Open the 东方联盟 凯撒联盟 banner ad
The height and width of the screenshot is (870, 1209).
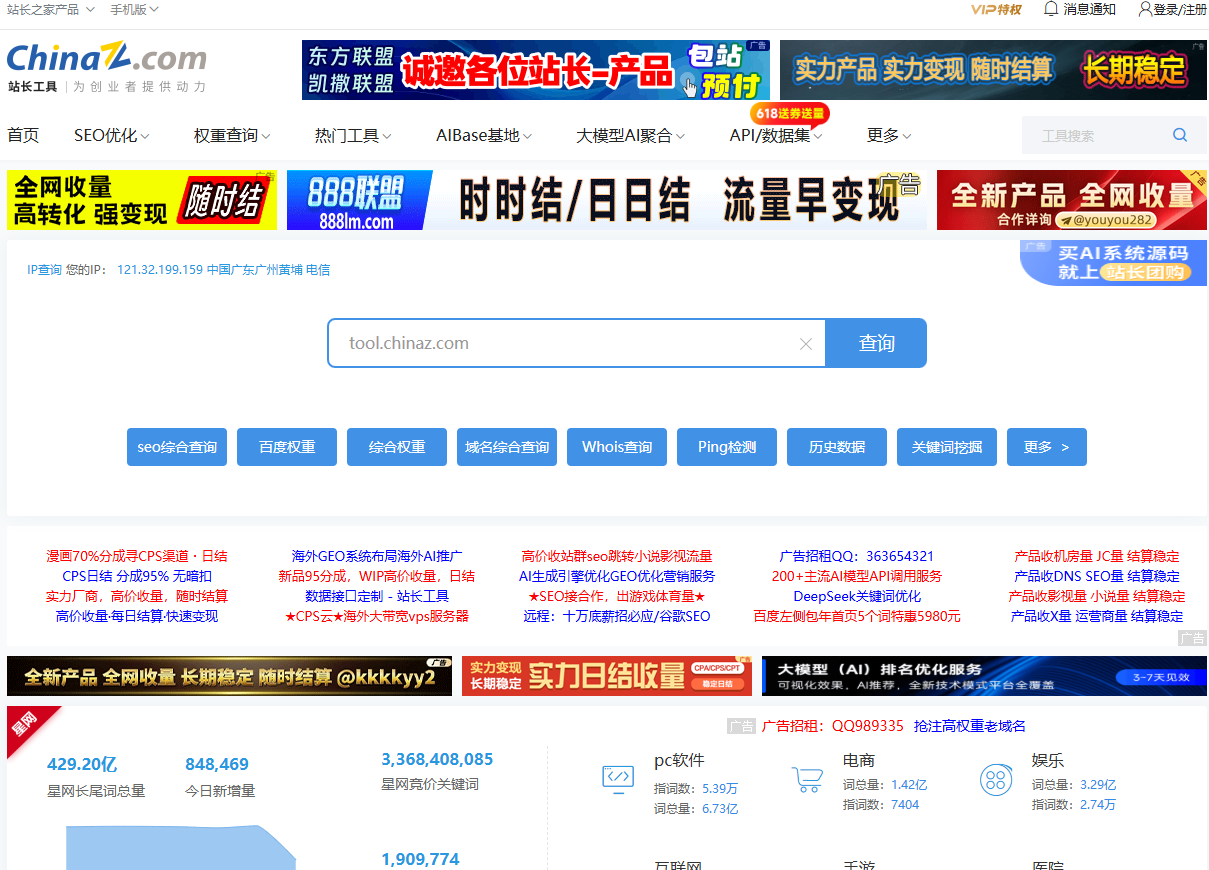coord(536,70)
